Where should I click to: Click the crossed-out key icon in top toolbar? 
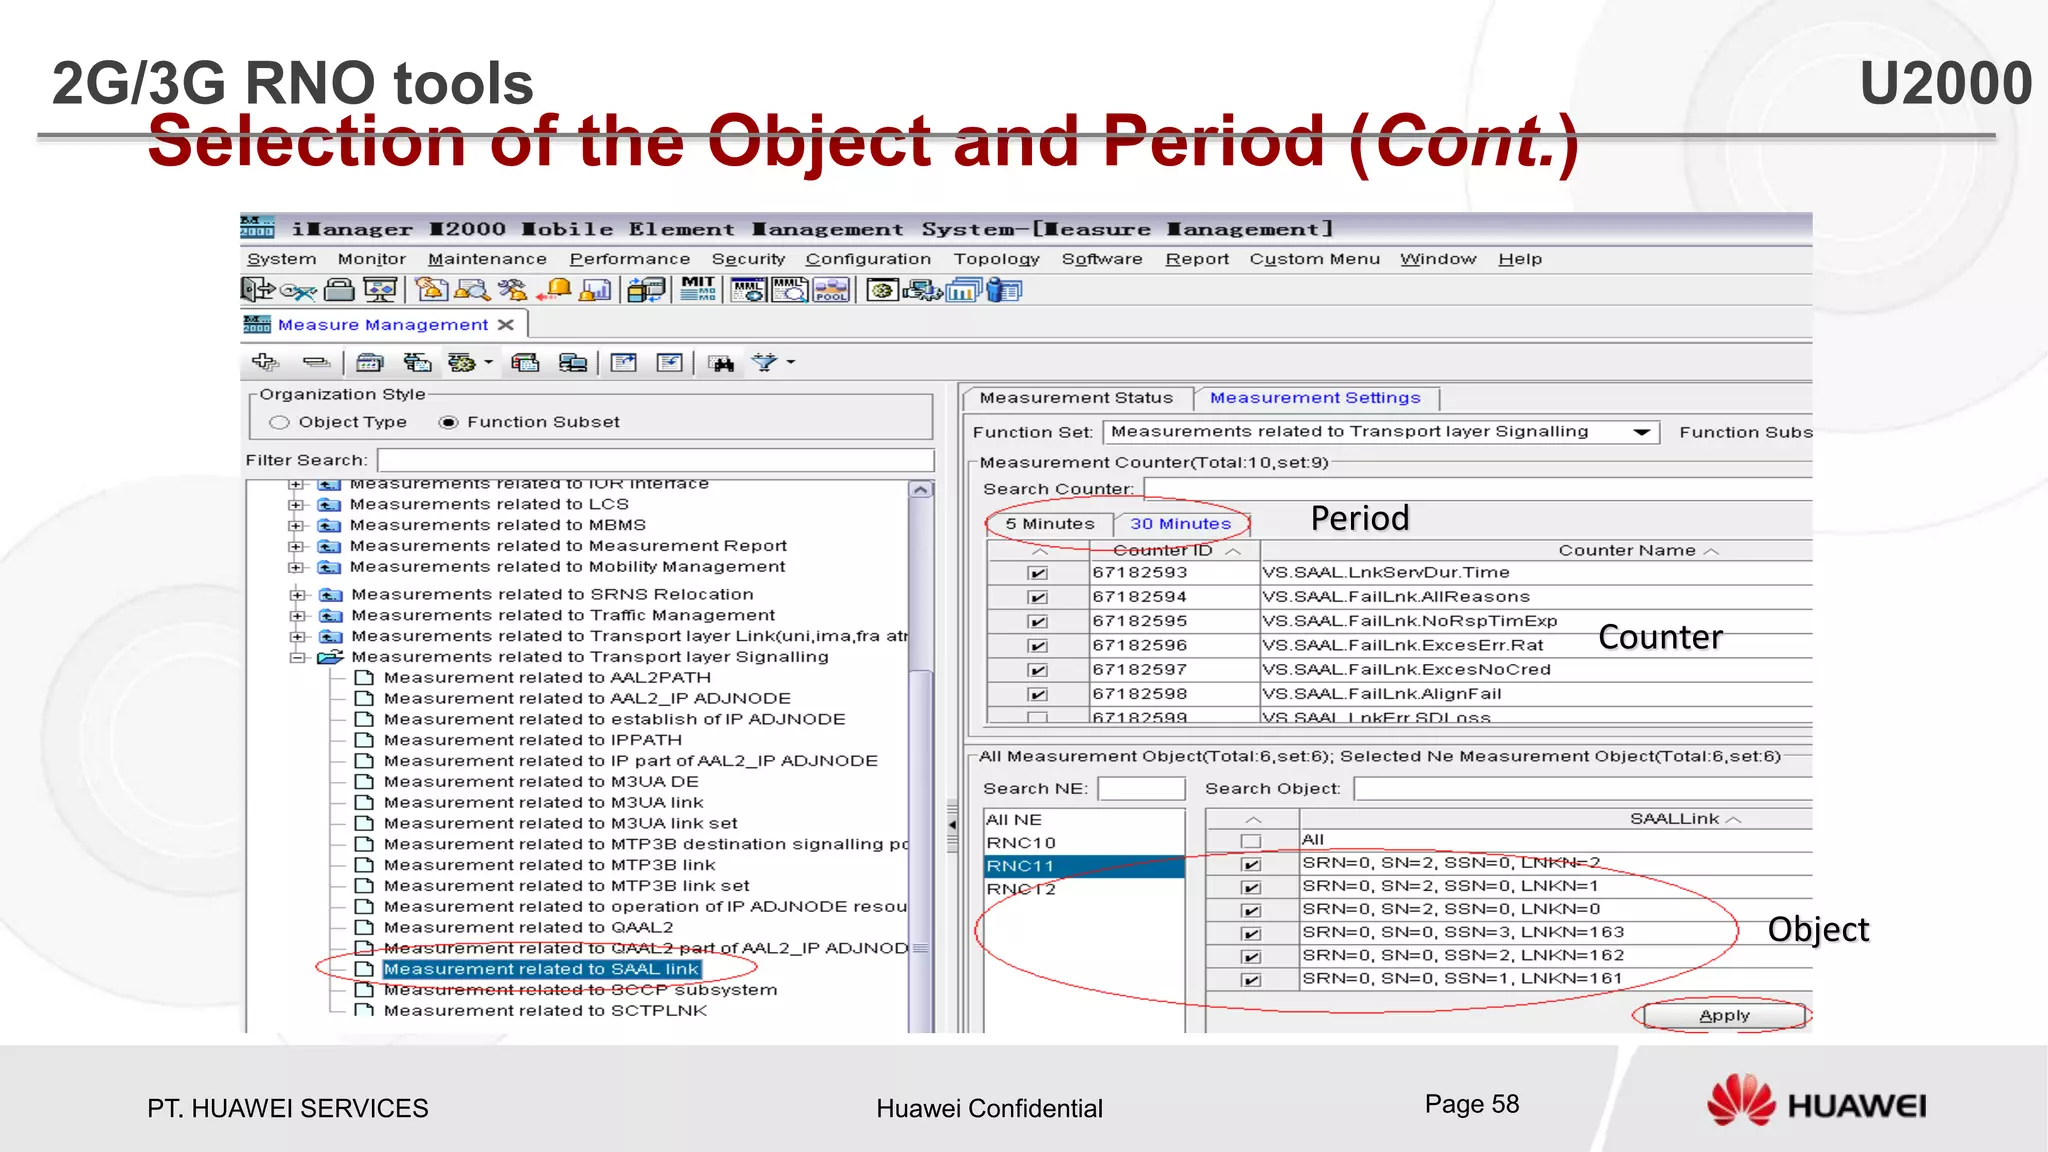coord(298,291)
